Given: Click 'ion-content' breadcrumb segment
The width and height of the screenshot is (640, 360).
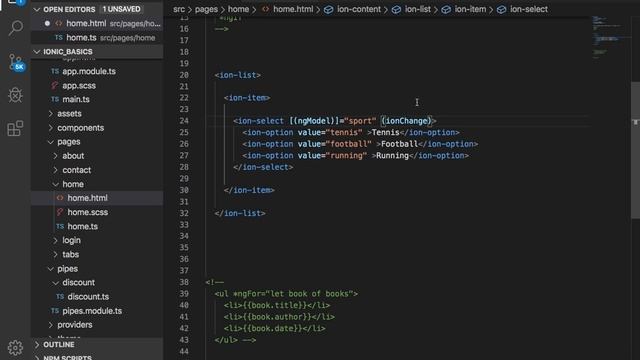Looking at the screenshot, I should coord(359,9).
